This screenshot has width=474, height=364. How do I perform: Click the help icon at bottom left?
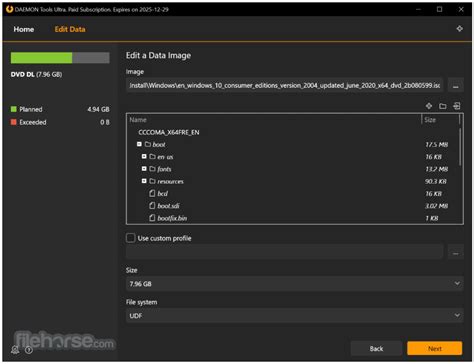point(29,350)
